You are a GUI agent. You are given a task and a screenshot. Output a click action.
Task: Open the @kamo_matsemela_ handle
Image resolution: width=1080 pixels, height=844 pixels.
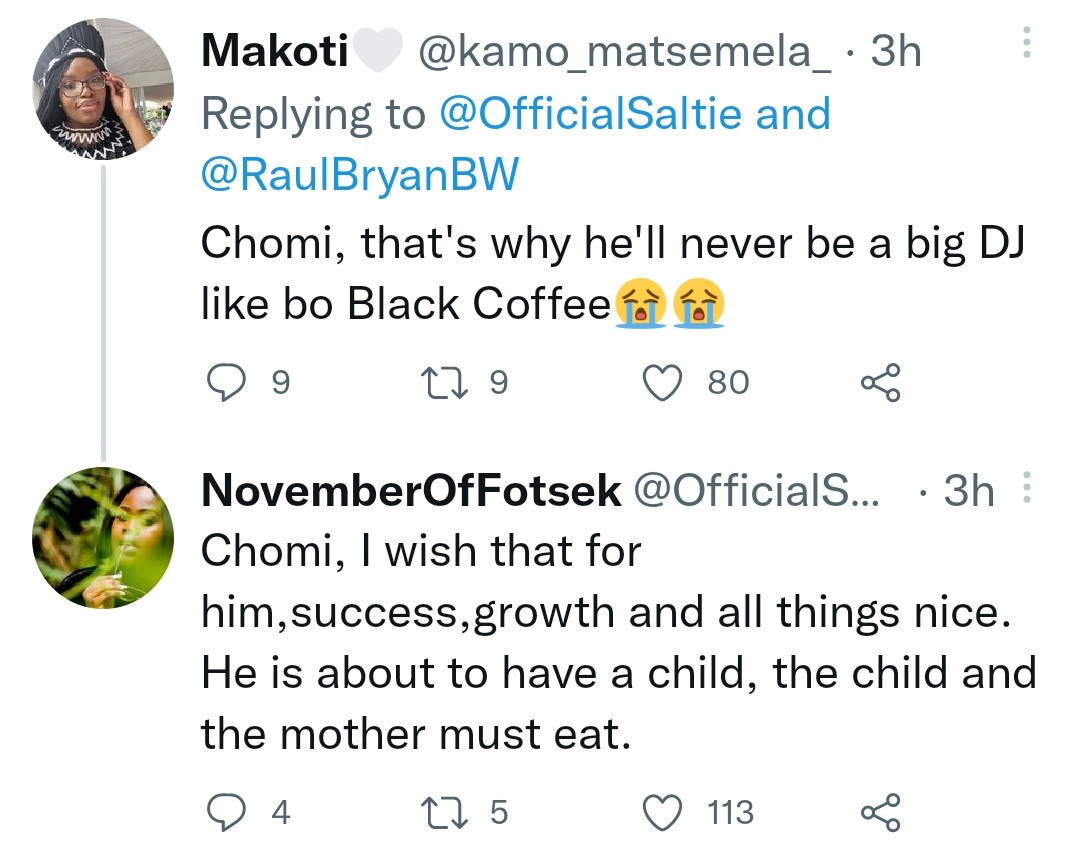[622, 51]
